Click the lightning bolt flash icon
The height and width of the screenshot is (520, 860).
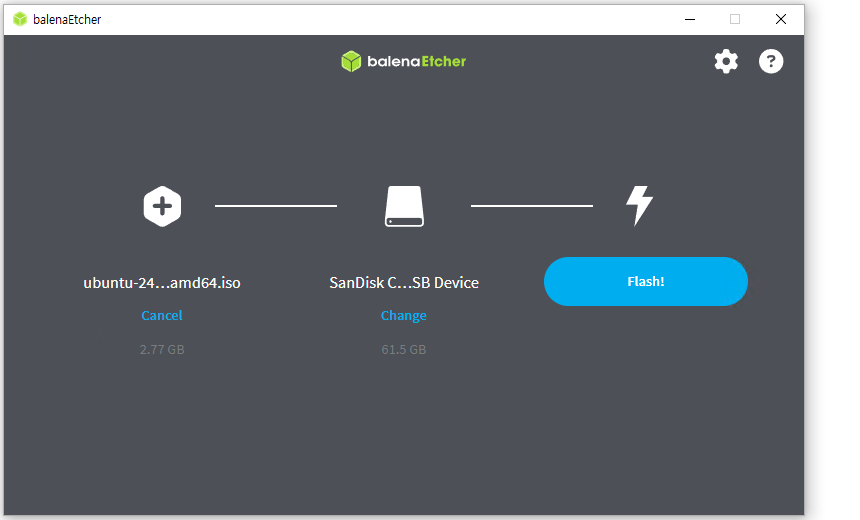pos(640,206)
